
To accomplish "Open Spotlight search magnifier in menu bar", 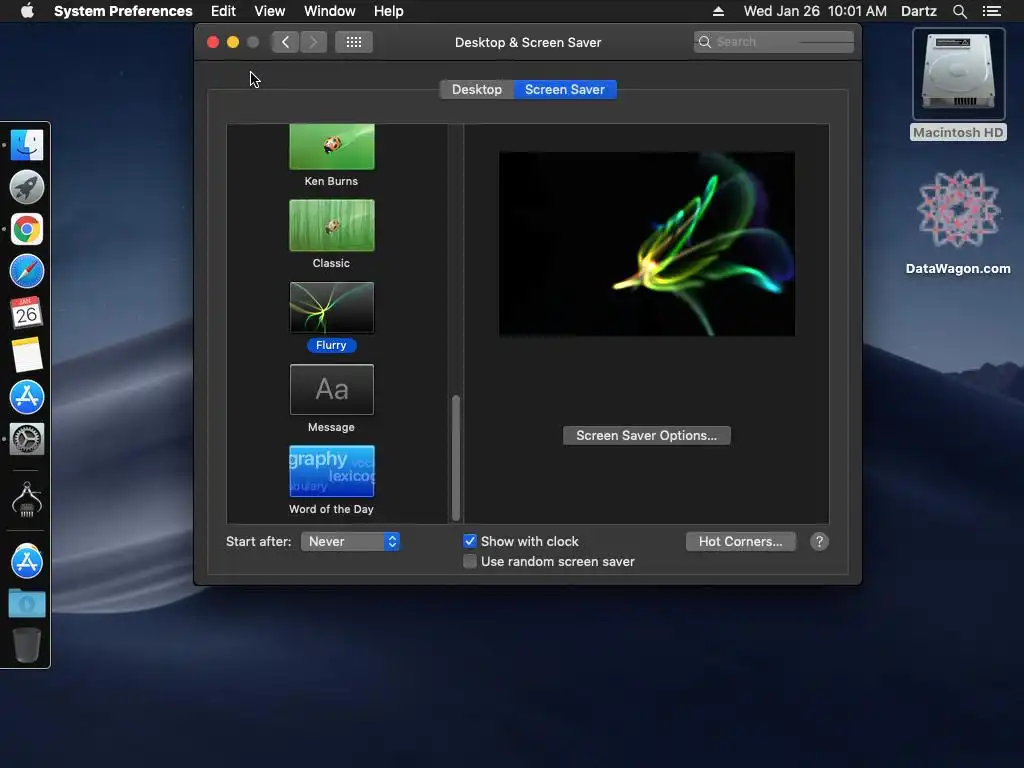I will (959, 11).
